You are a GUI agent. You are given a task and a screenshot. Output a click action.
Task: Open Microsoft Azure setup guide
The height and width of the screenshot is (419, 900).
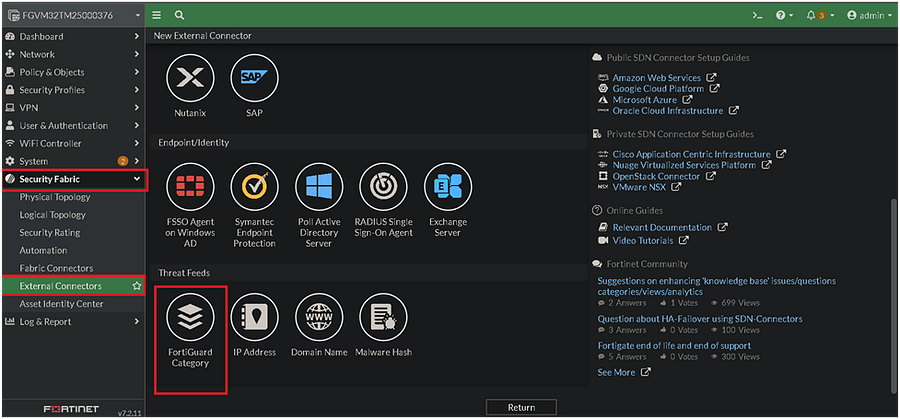645,99
